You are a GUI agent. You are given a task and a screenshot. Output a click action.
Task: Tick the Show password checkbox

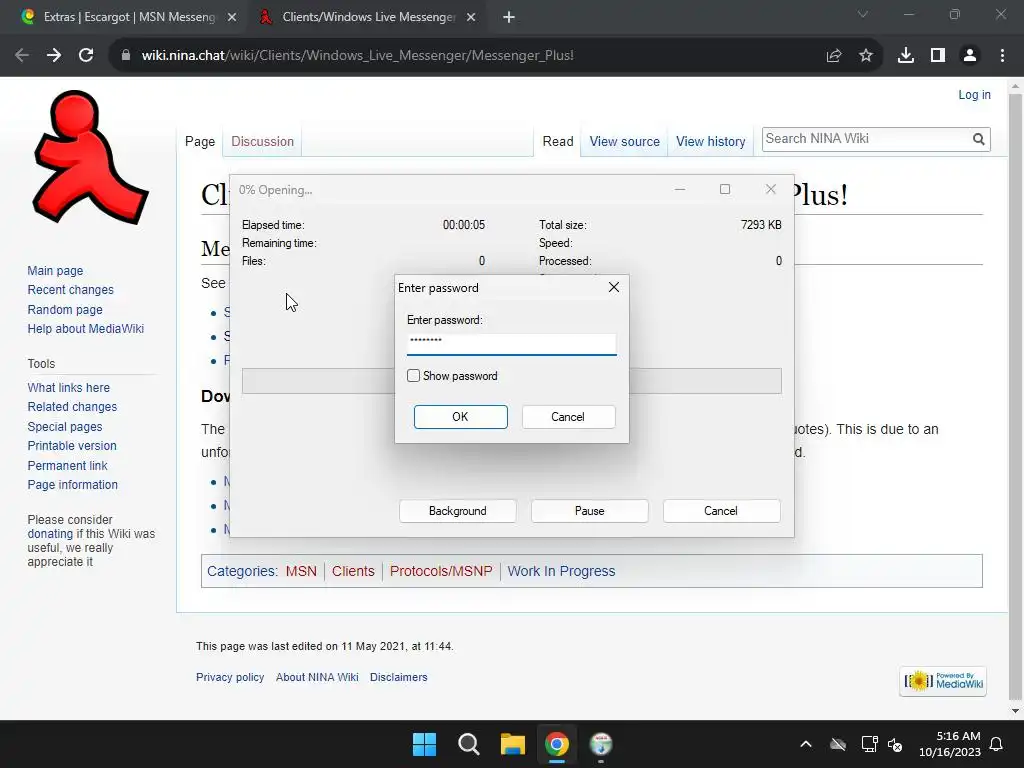point(413,376)
